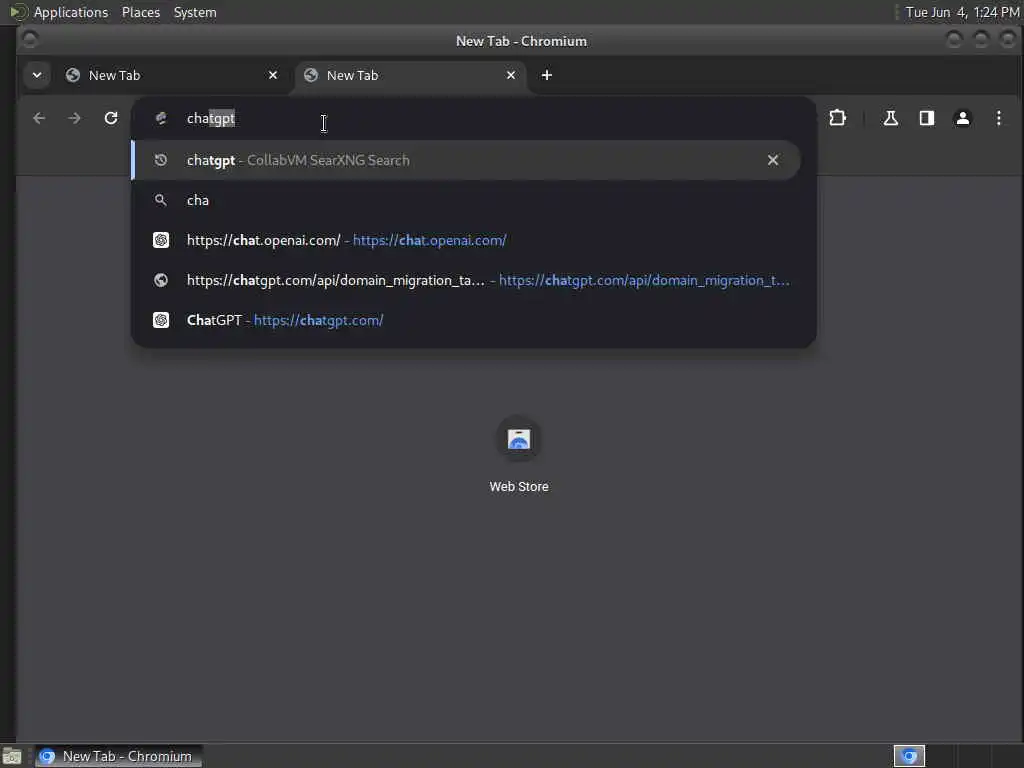Viewport: 1024px width, 768px height.
Task: Open the System menu
Action: 195,12
